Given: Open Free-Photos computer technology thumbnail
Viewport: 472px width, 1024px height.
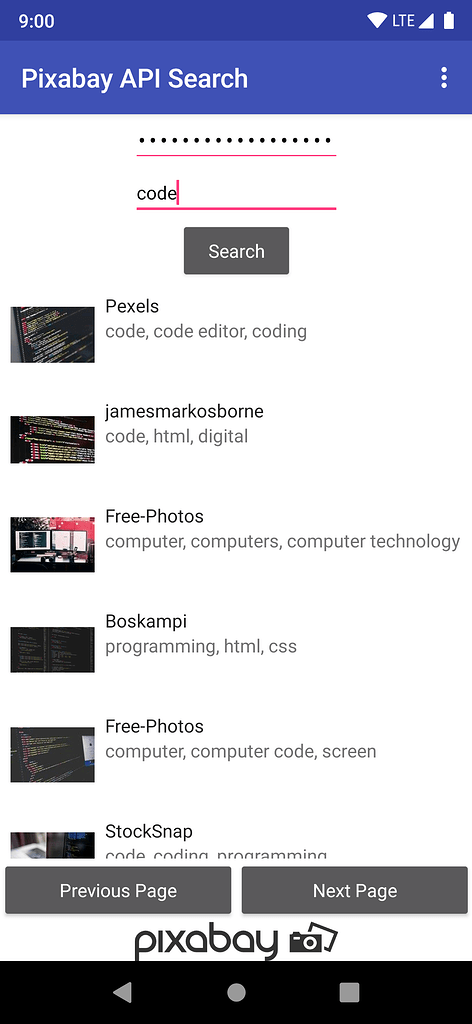Looking at the screenshot, I should pyautogui.click(x=52, y=545).
